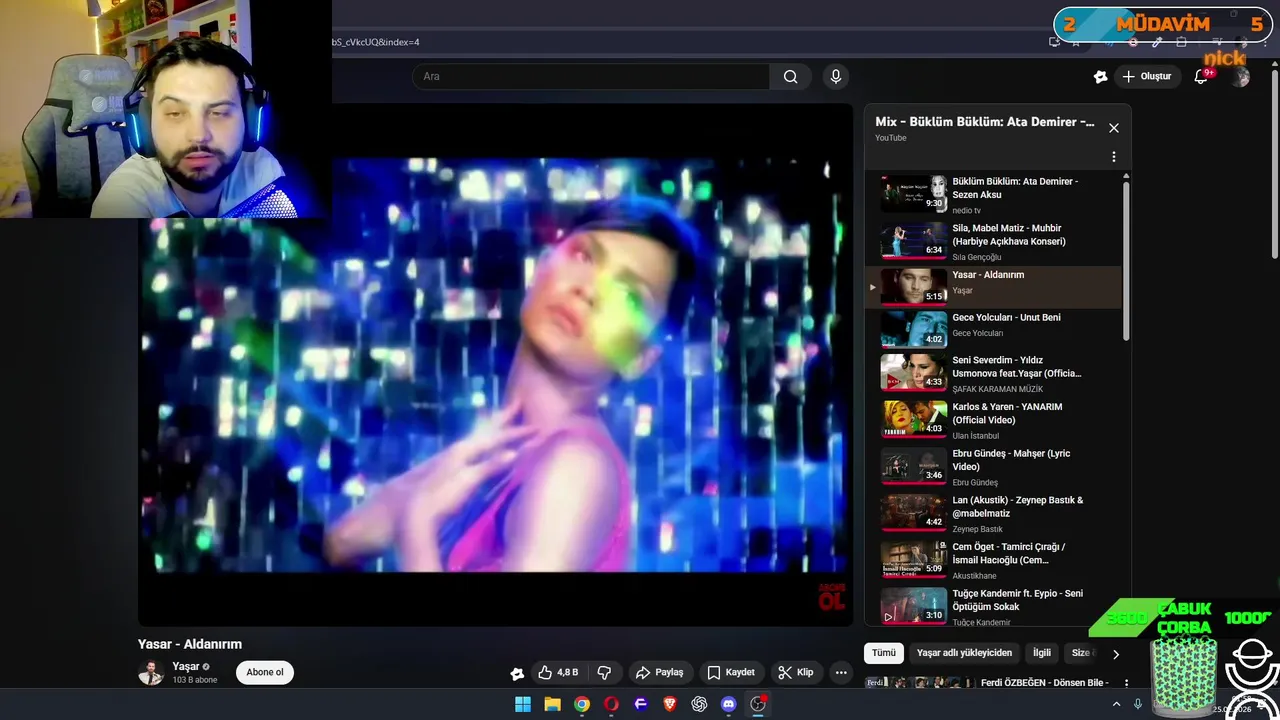Click the playlist panel scrollbar

(x=1126, y=260)
